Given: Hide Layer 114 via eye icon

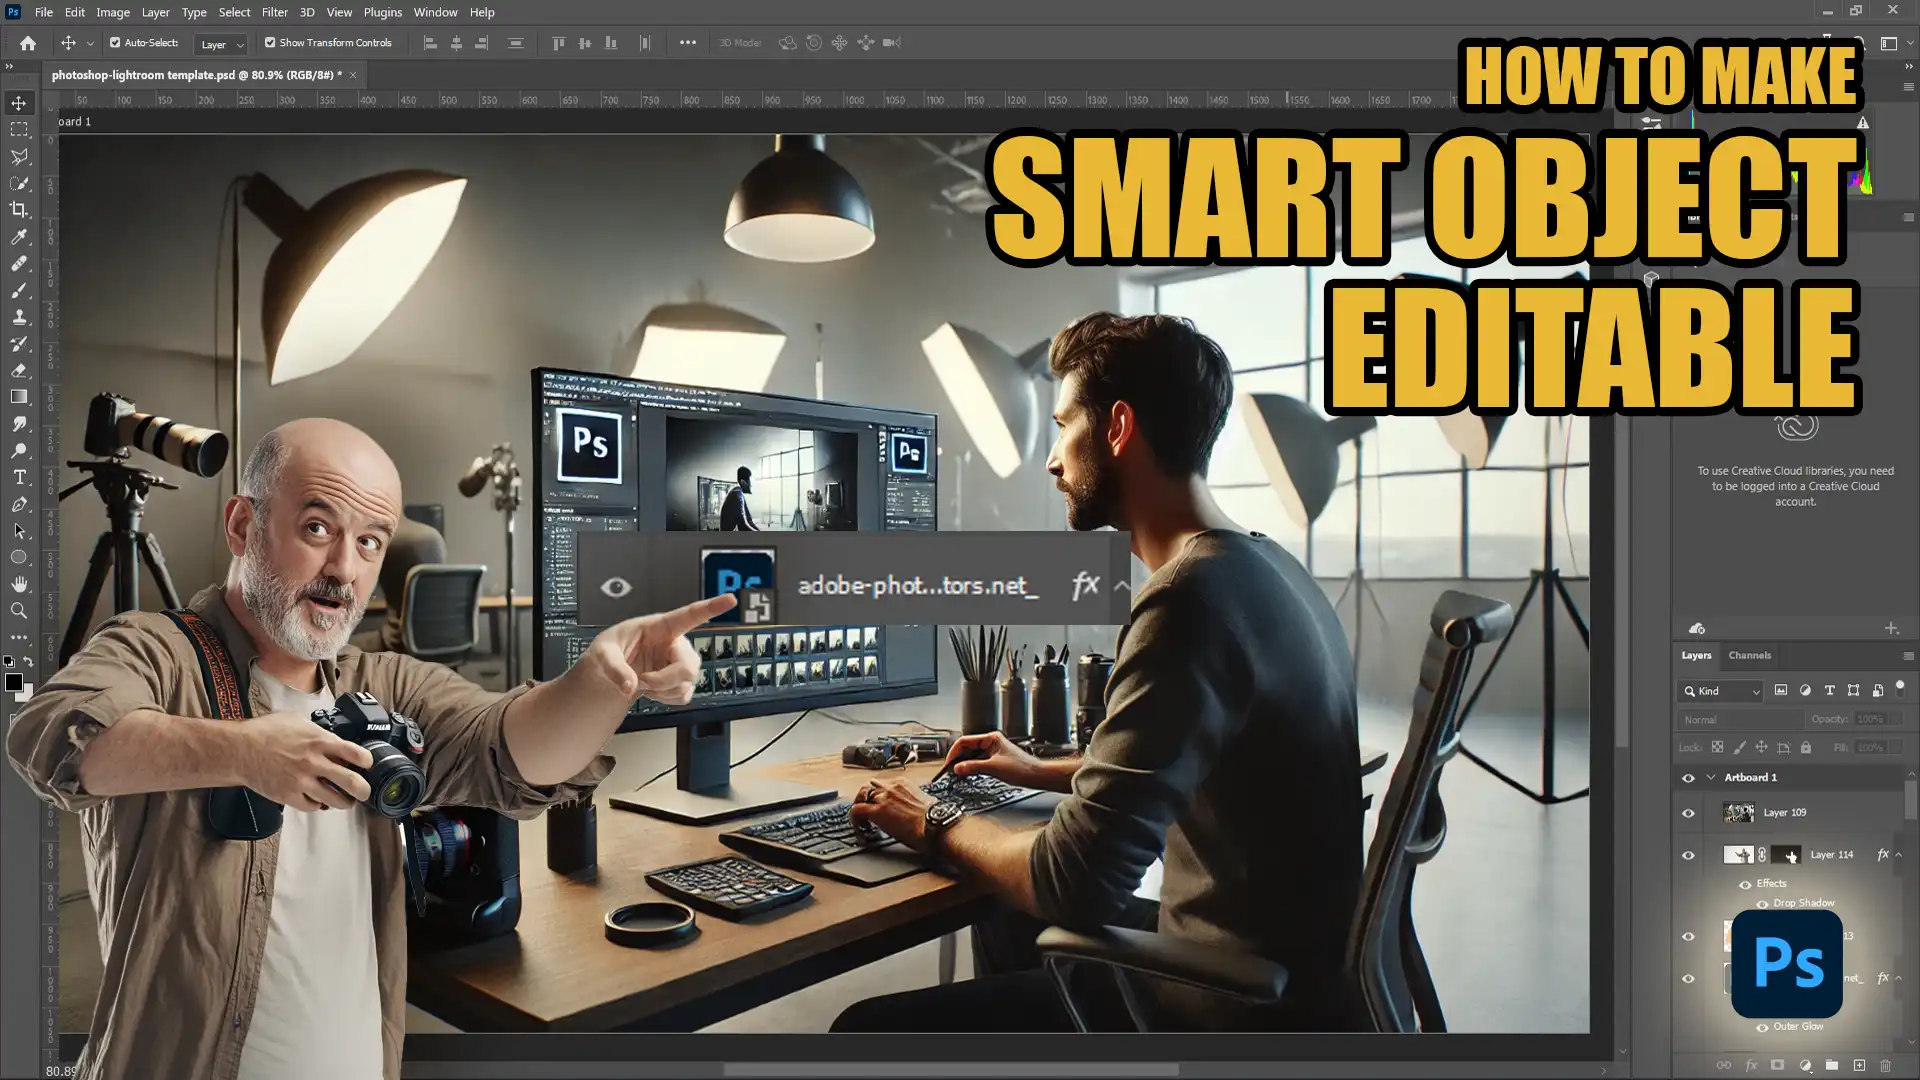Looking at the screenshot, I should (x=1689, y=855).
